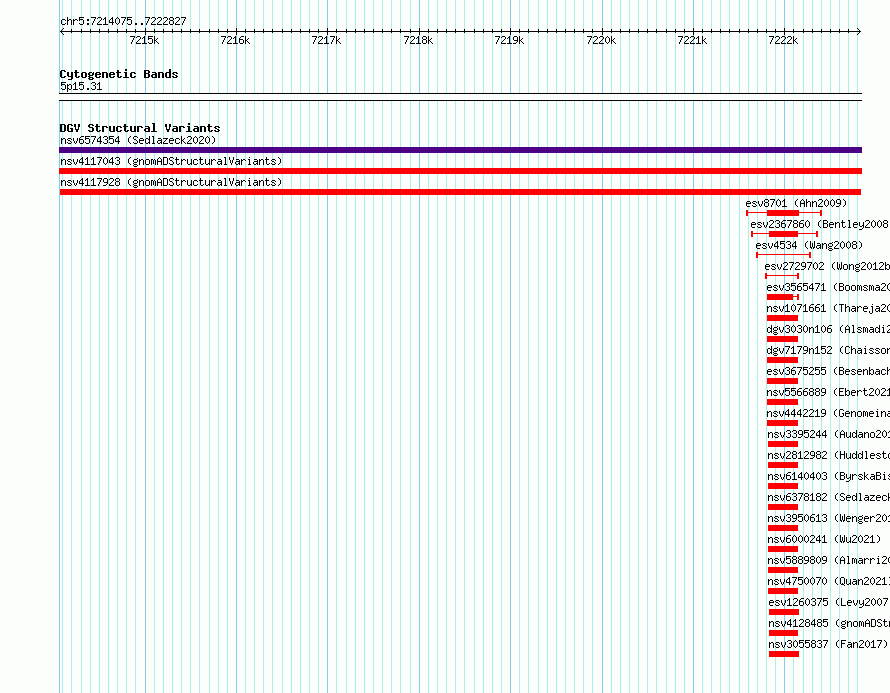
Task: Open variant esv3675255 Besenbacher label
Action: (828, 371)
